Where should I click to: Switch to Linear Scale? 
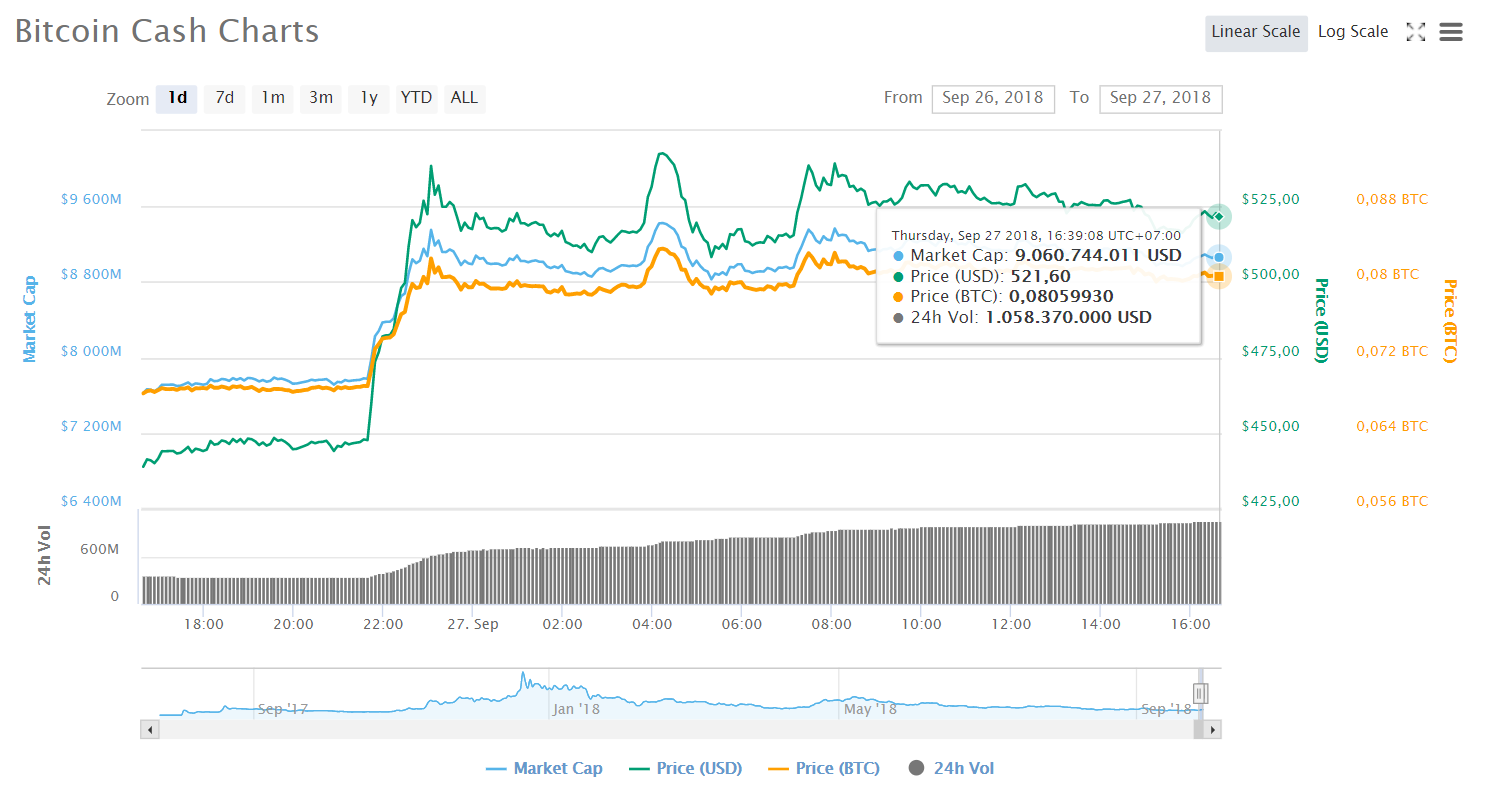point(1256,32)
